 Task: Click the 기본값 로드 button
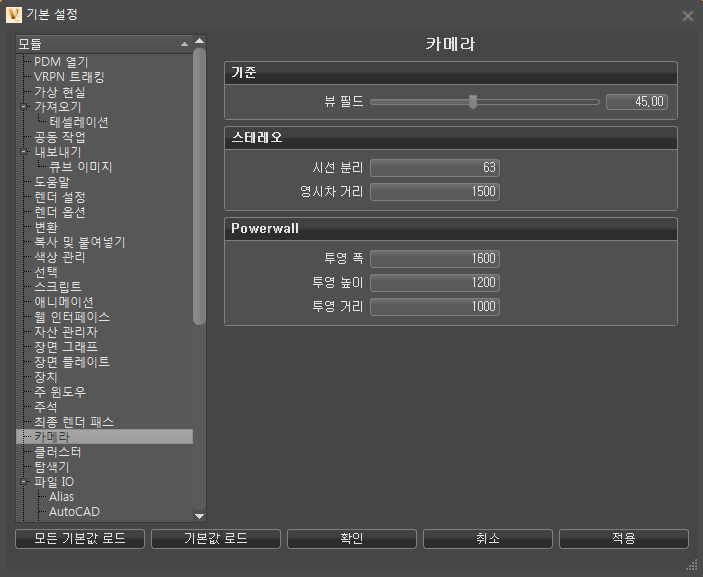pos(216,538)
